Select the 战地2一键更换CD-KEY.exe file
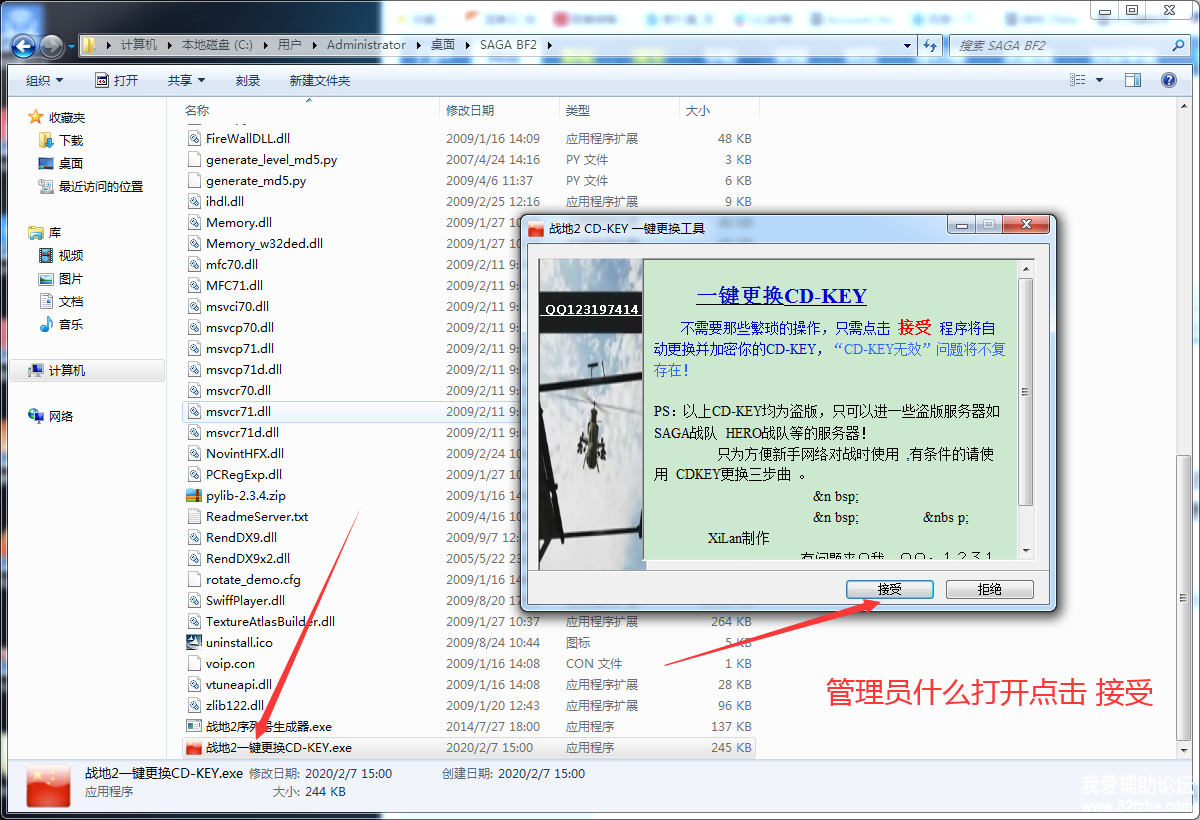The height and width of the screenshot is (820, 1200). pyautogui.click(x=278, y=747)
